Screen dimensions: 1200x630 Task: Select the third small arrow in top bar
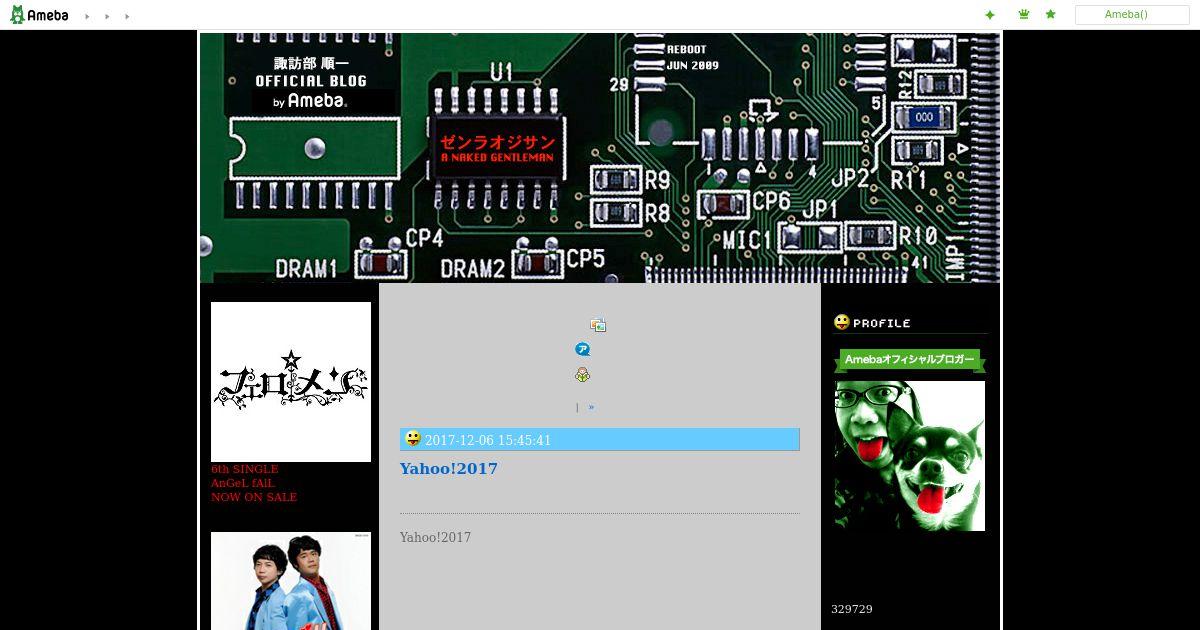pos(127,16)
